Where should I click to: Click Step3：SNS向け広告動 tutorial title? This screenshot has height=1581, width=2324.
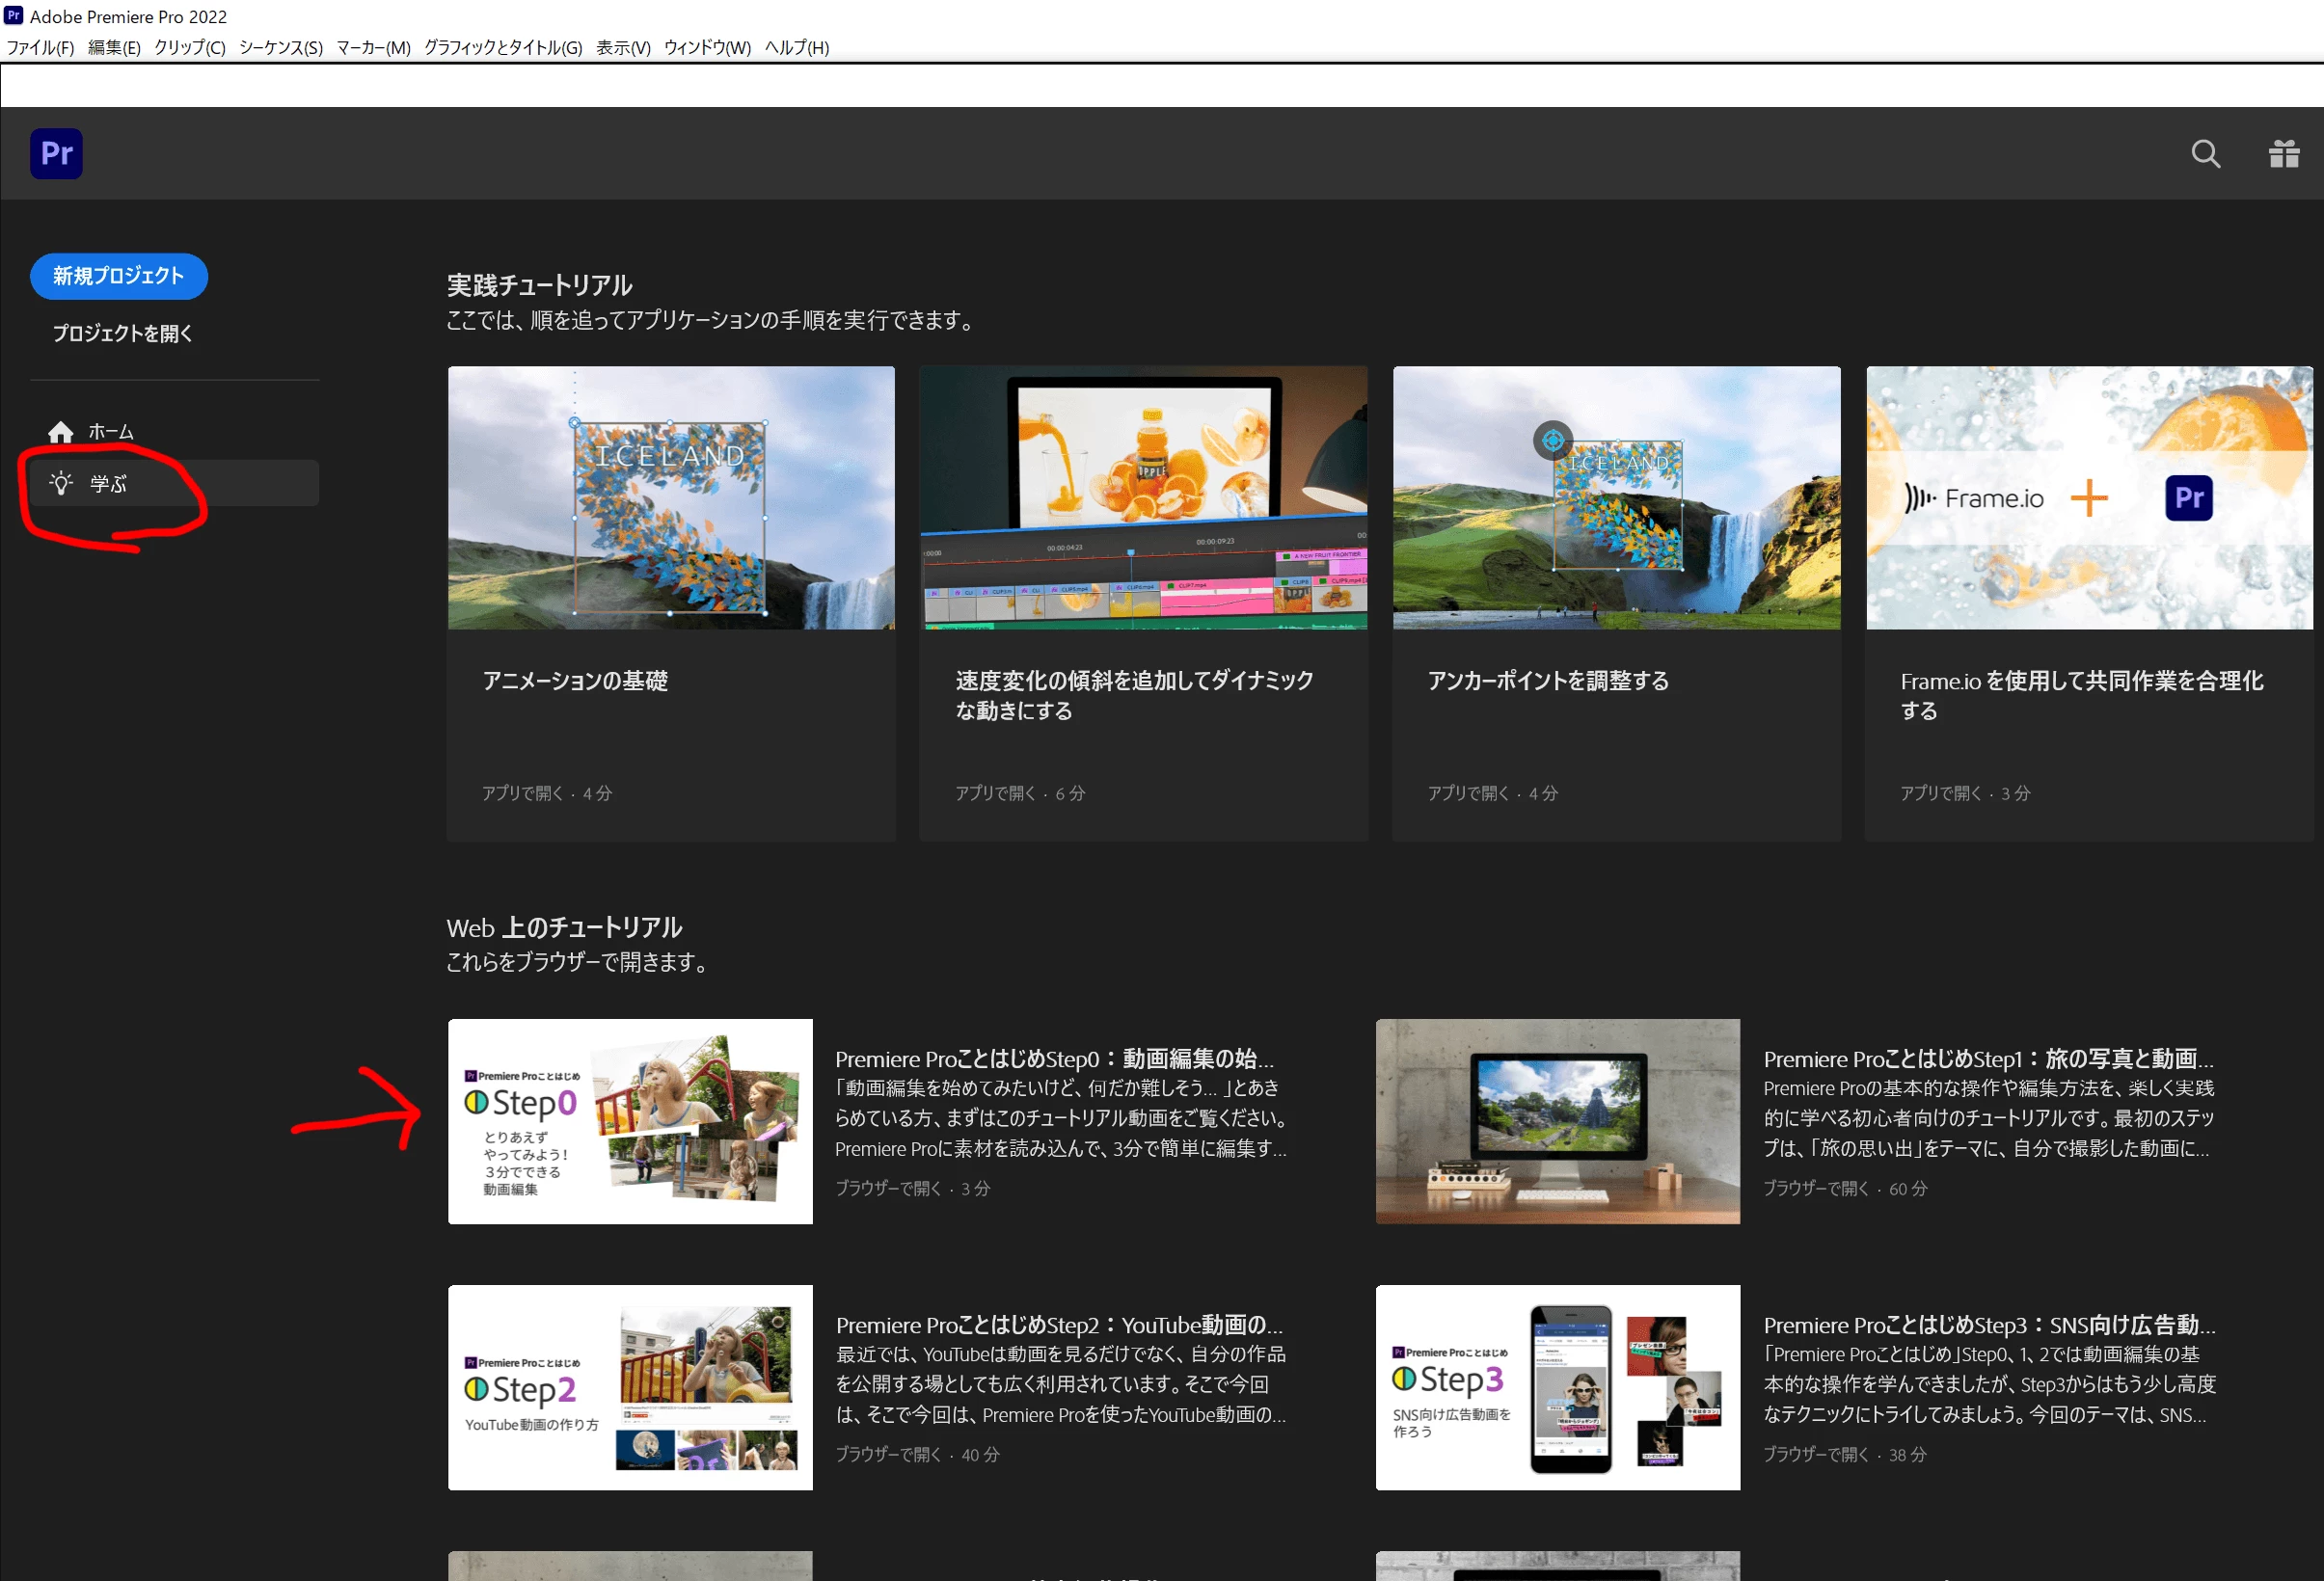[1990, 1325]
